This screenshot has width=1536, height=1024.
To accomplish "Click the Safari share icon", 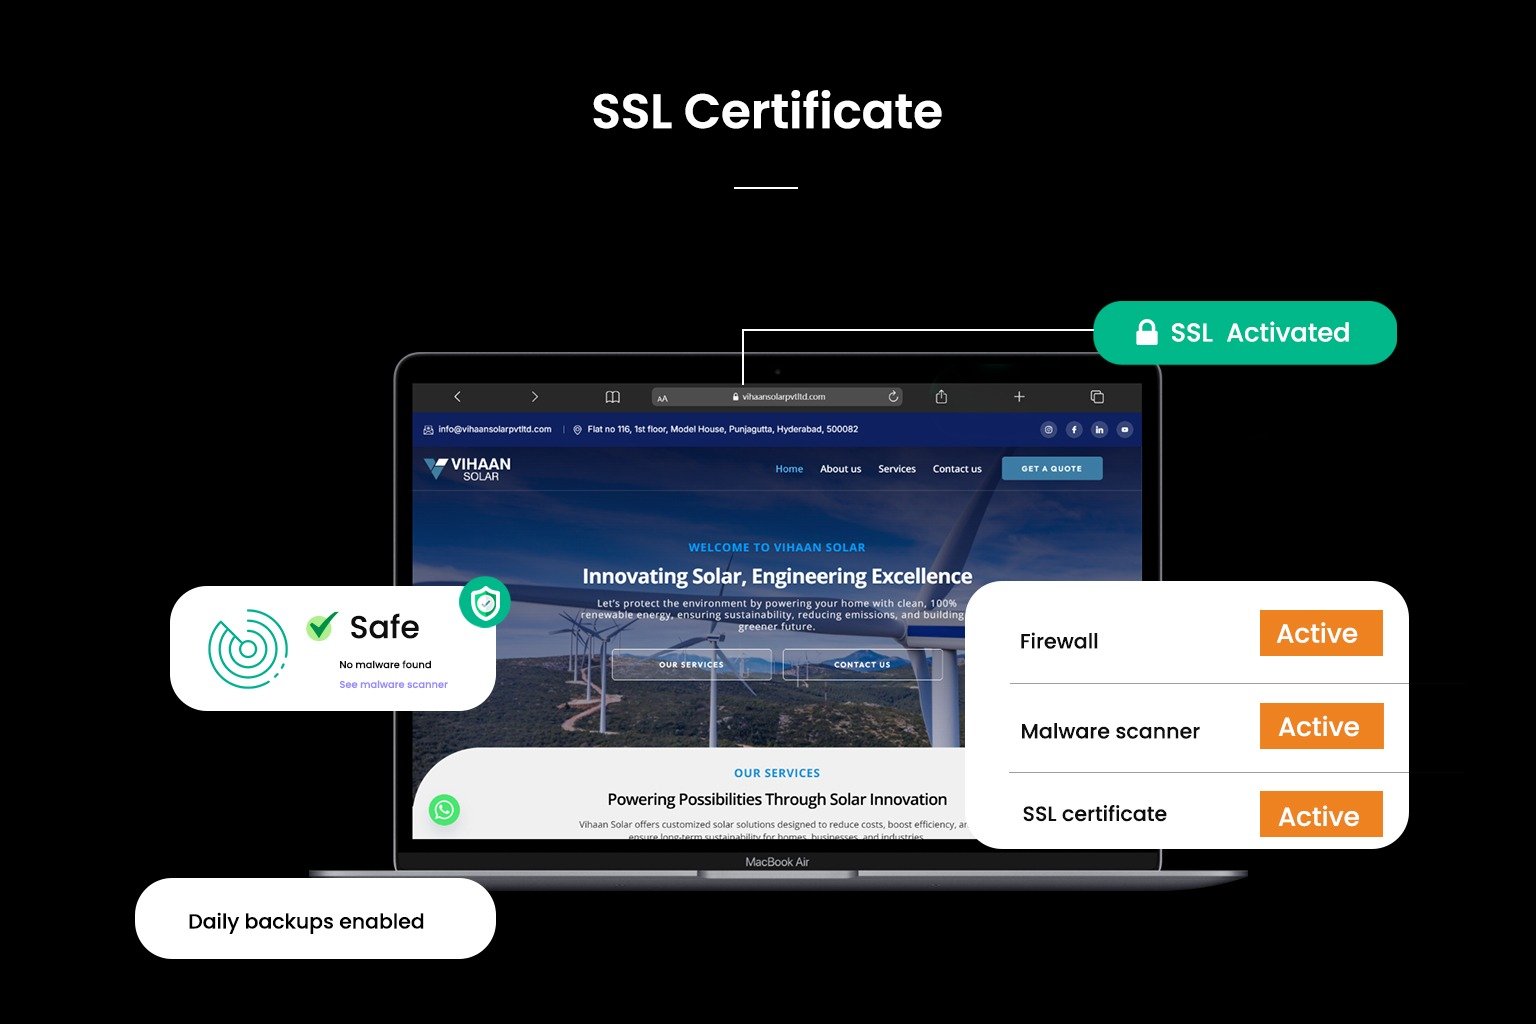I will [941, 397].
